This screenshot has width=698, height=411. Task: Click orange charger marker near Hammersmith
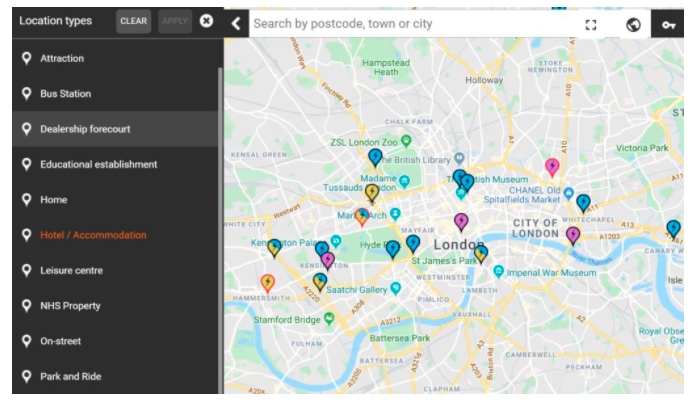pyautogui.click(x=268, y=282)
